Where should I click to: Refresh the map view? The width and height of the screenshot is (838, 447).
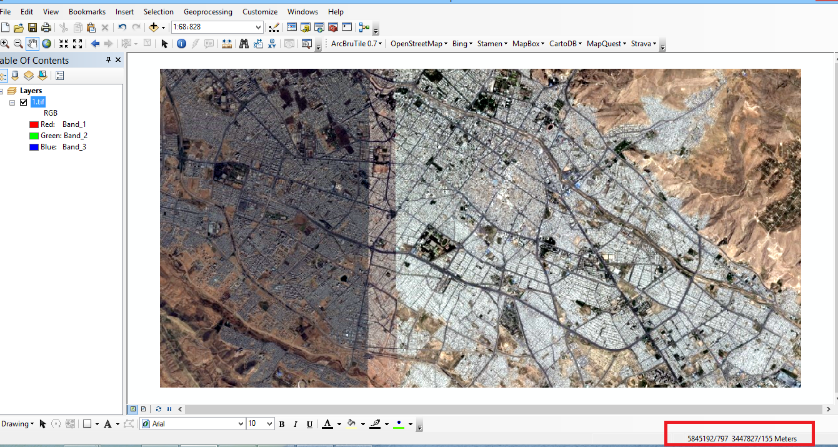[x=158, y=409]
